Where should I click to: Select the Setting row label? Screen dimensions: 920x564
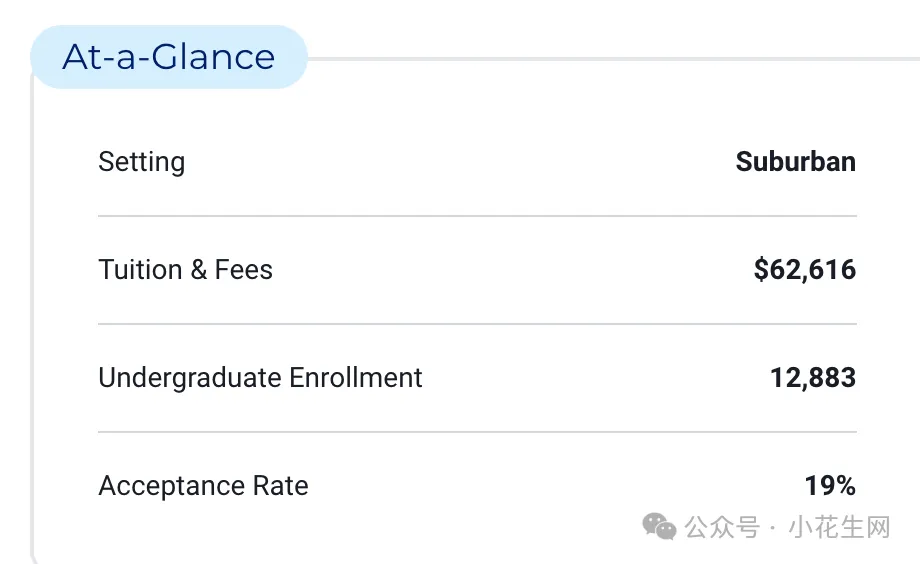(x=141, y=162)
